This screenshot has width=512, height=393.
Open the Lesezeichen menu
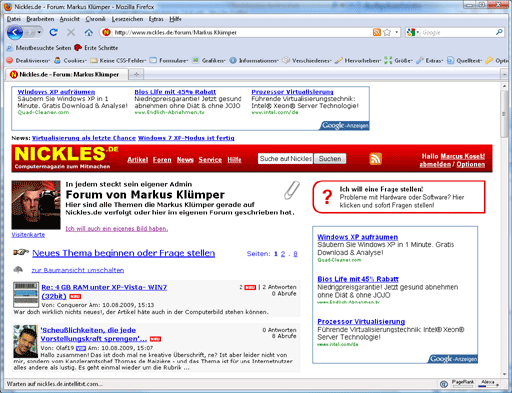coord(127,19)
